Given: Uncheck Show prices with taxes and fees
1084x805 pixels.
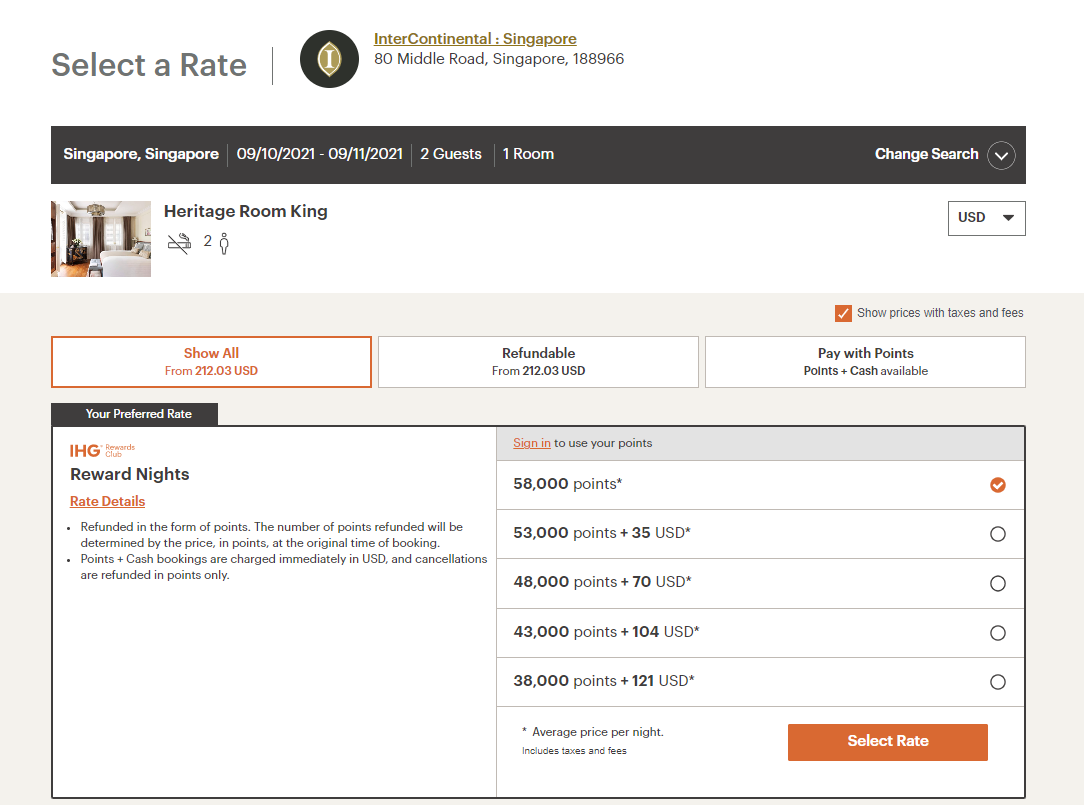Looking at the screenshot, I should 843,313.
